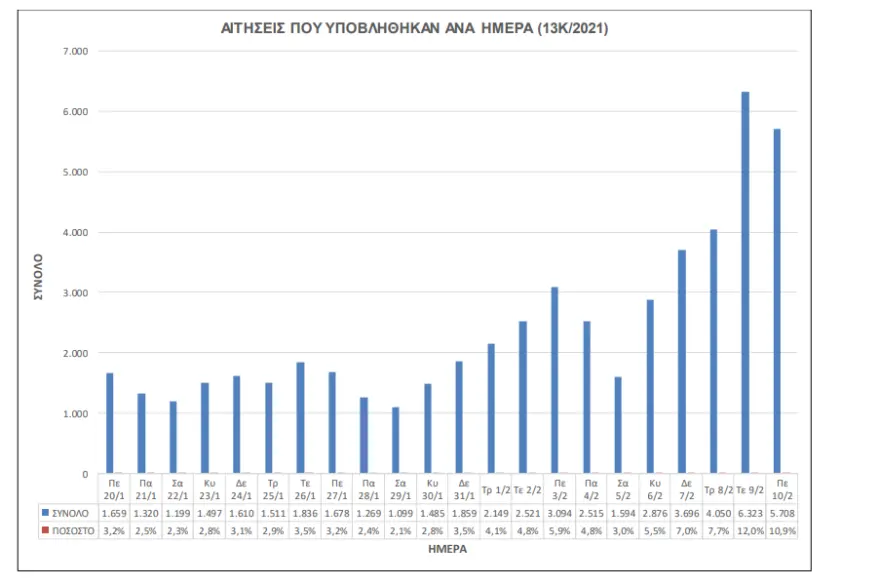
Task: Click the bar for Πε 3/2
Action: click(554, 380)
